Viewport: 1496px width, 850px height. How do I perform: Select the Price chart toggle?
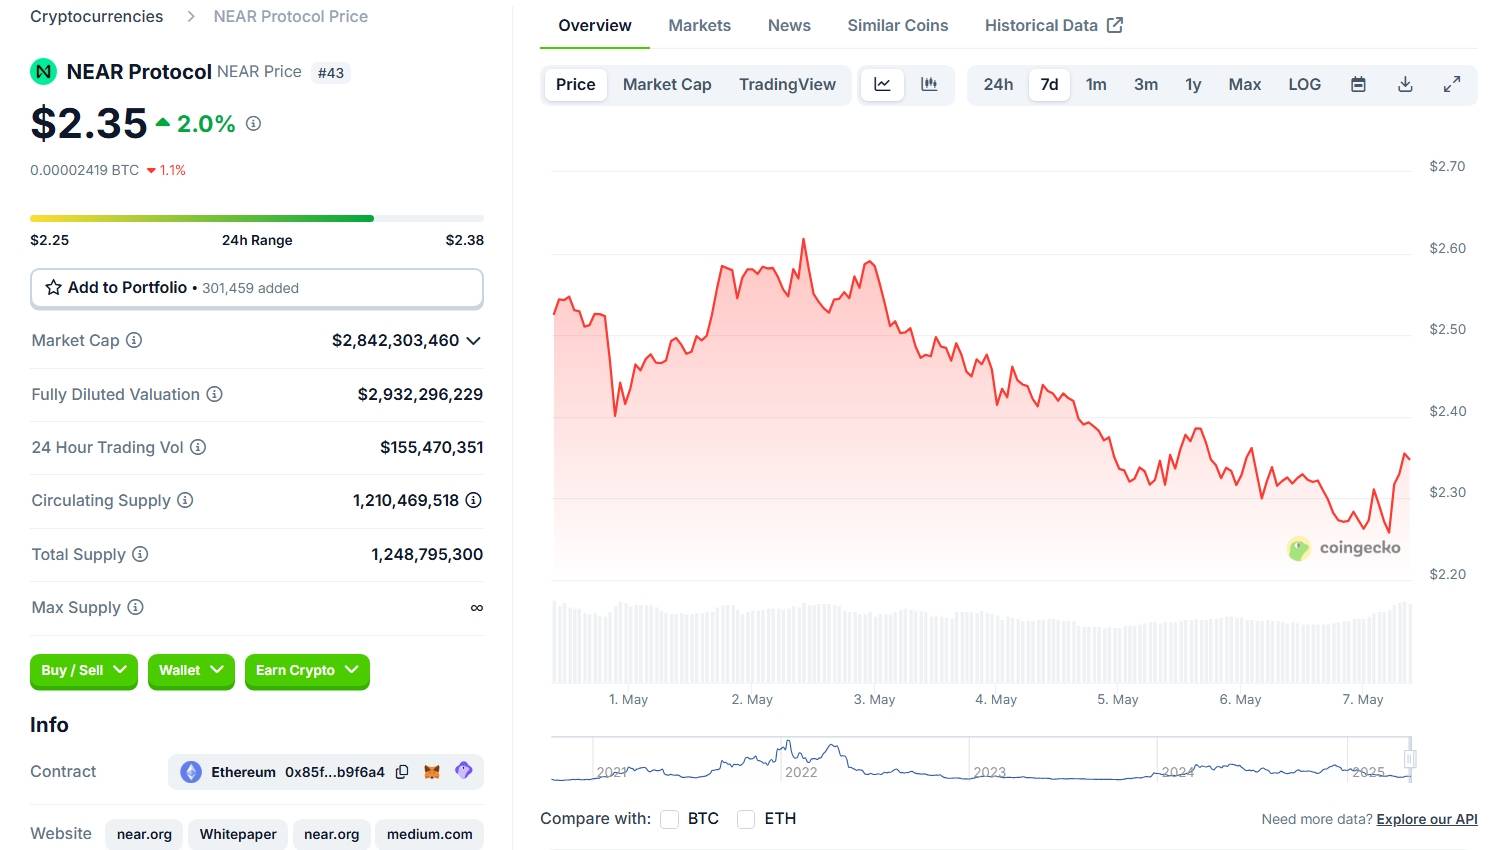[575, 85]
